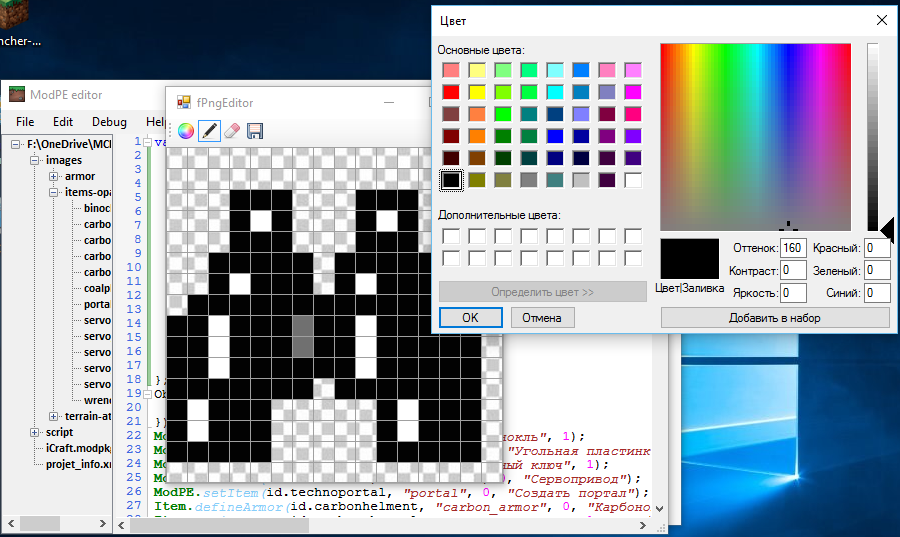Close the Цвет color dialog
Screen dimensions: 900x537
(881, 20)
